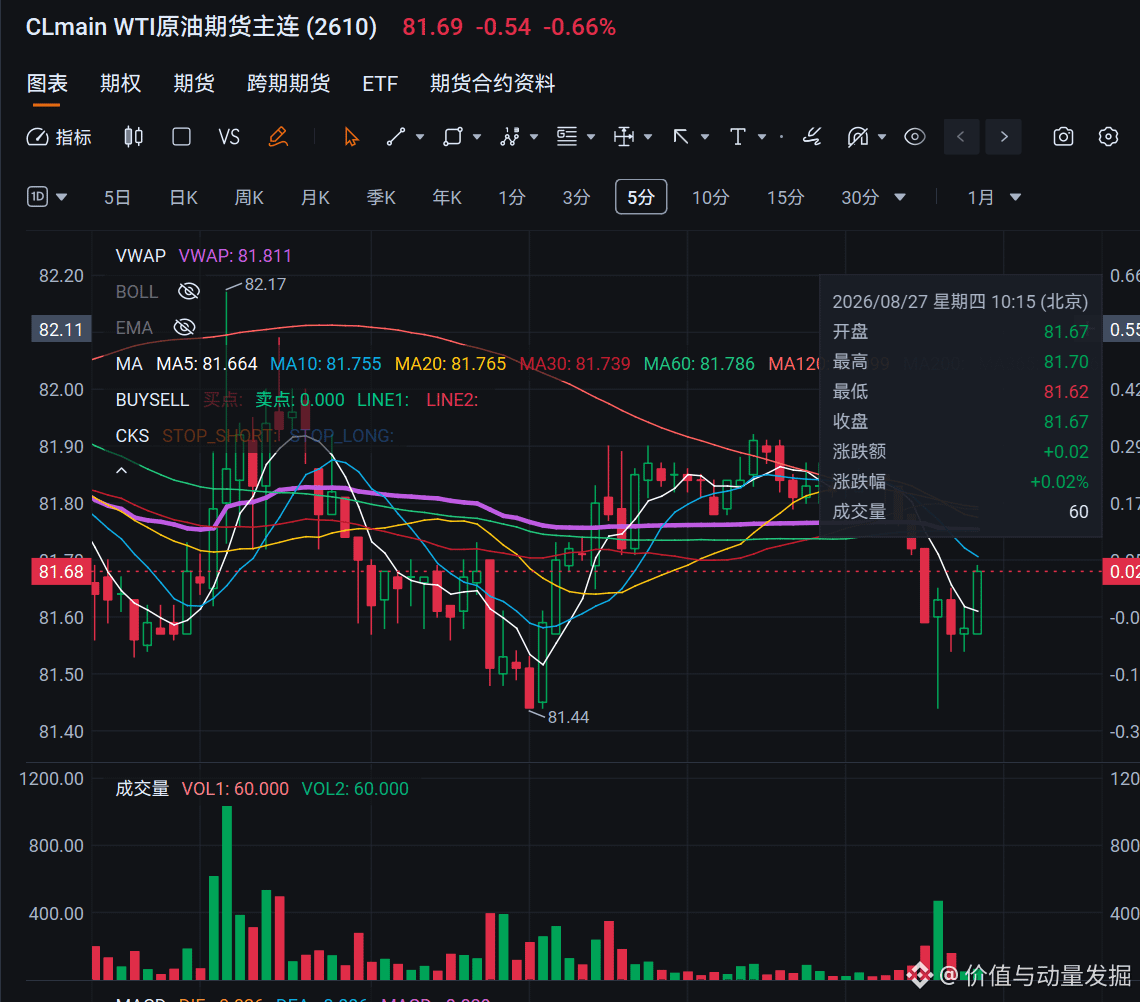
Task: Select the 周K timeframe
Action: (249, 197)
